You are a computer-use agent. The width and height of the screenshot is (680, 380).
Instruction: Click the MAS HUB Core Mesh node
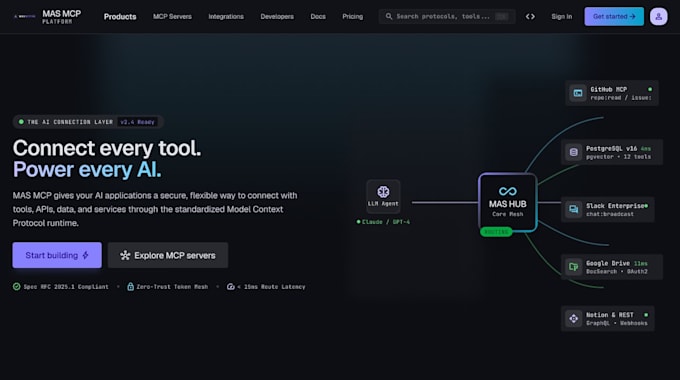tap(507, 203)
